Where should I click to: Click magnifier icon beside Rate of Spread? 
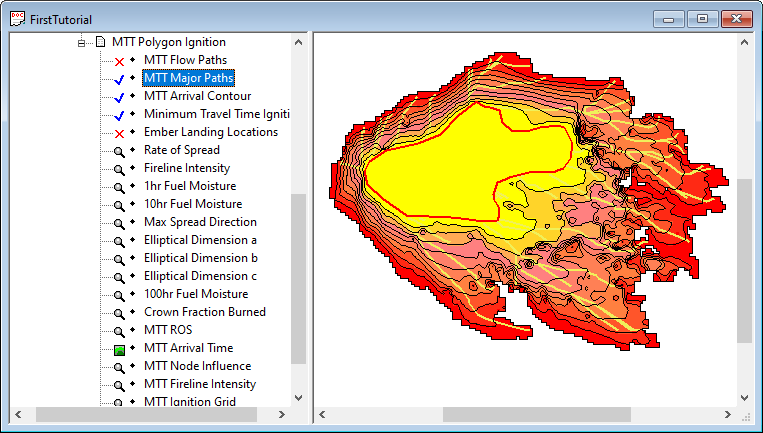point(119,151)
